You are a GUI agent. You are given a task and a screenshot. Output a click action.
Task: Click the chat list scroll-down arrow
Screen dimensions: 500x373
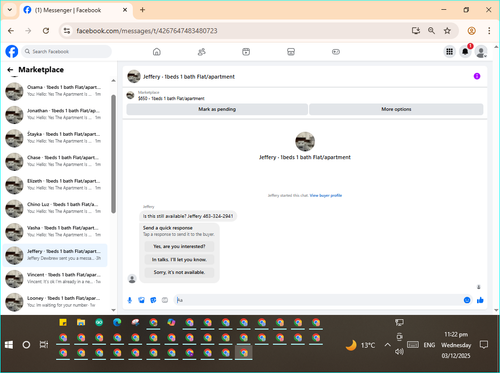[113, 310]
